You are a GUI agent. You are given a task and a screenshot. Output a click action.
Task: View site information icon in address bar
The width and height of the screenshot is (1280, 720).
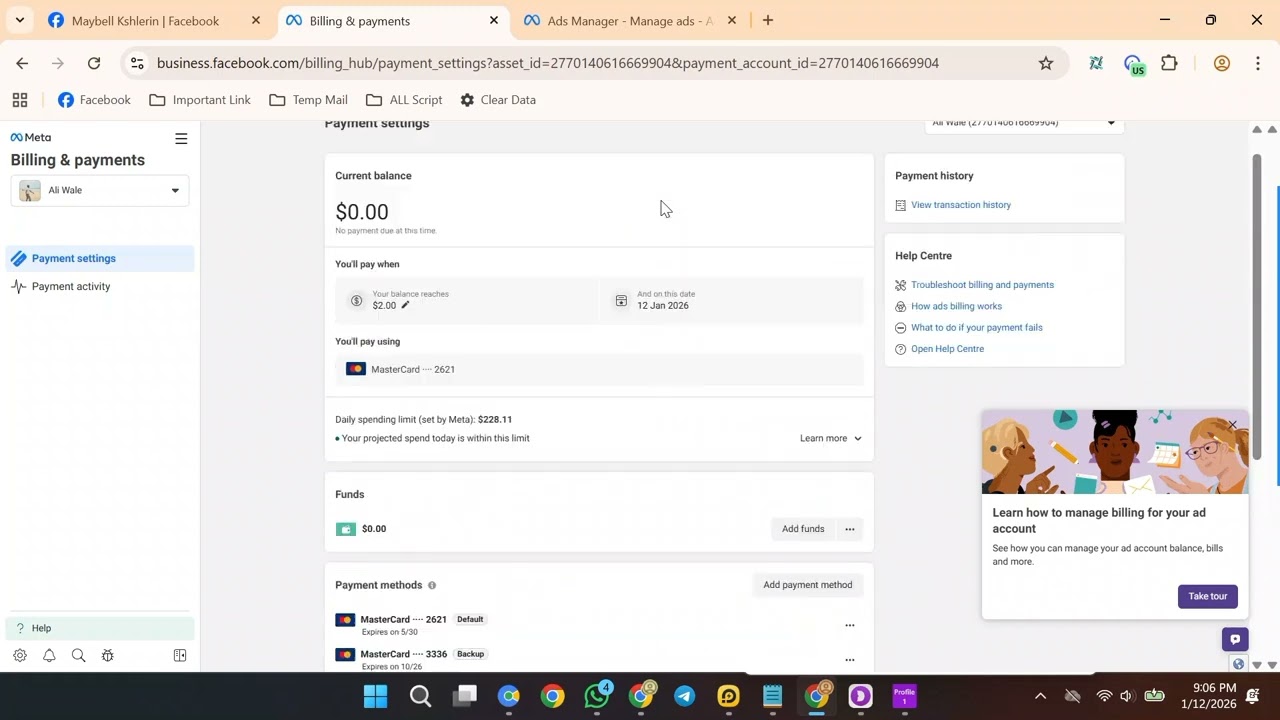pyautogui.click(x=137, y=63)
